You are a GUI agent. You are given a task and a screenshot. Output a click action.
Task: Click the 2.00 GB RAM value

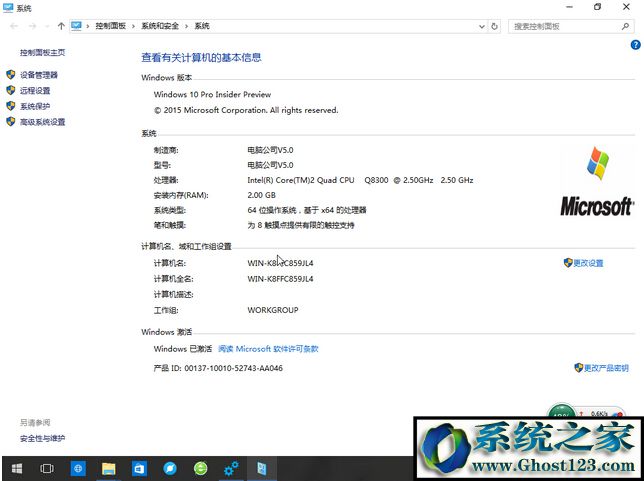click(x=261, y=195)
